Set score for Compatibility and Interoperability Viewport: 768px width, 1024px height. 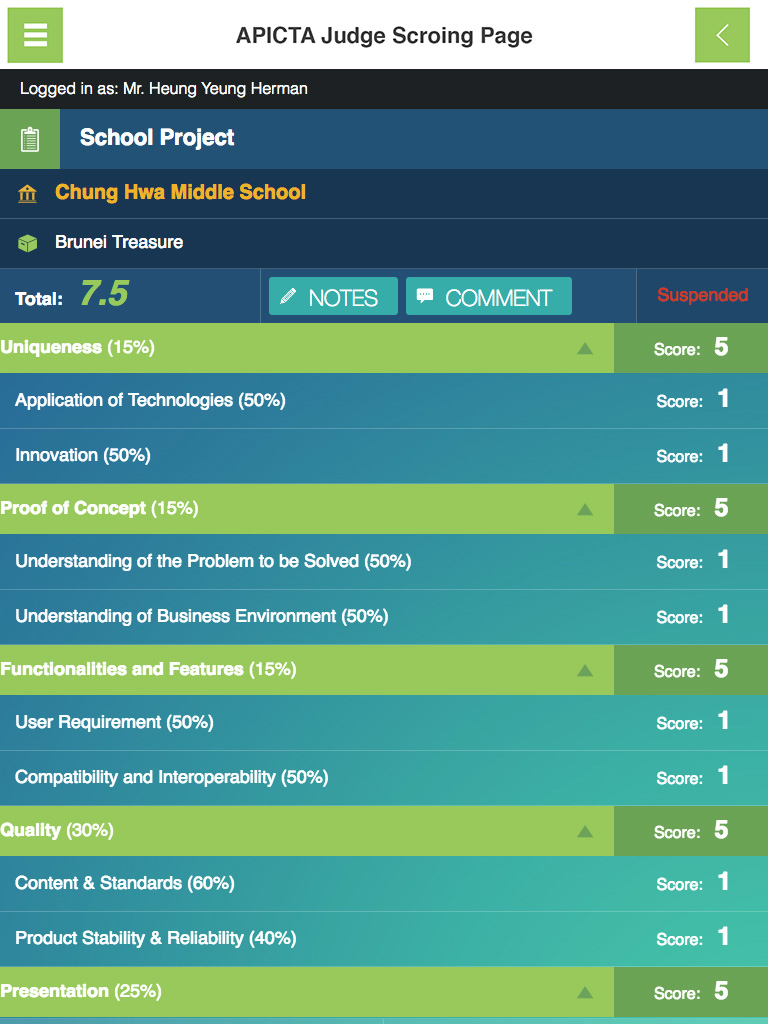693,776
